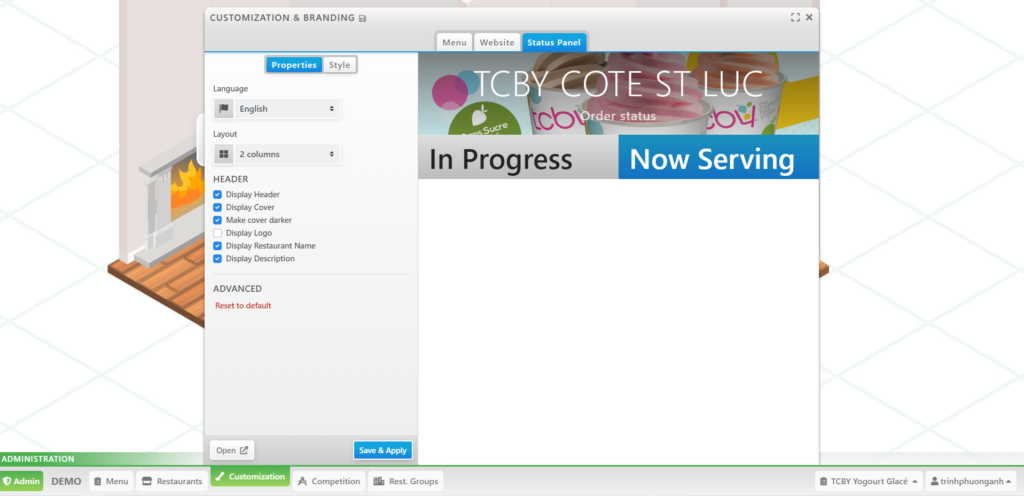Click the grid icon next to Layout
Image resolution: width=1024 pixels, height=496 pixels.
click(224, 154)
